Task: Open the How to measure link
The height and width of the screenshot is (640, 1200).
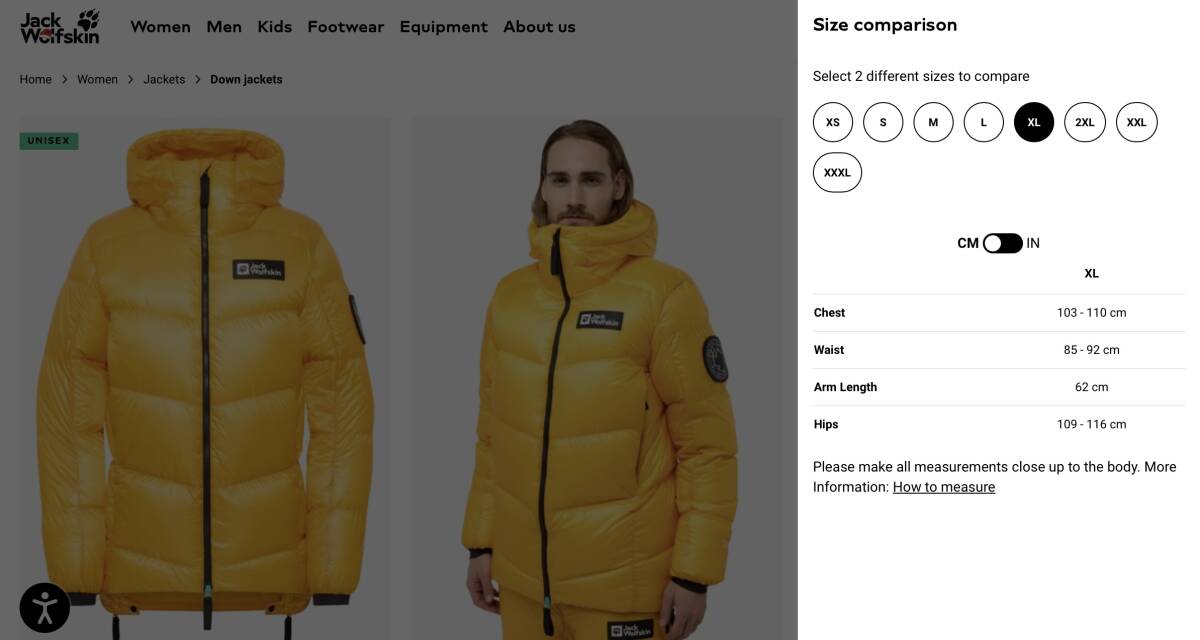Action: (944, 487)
